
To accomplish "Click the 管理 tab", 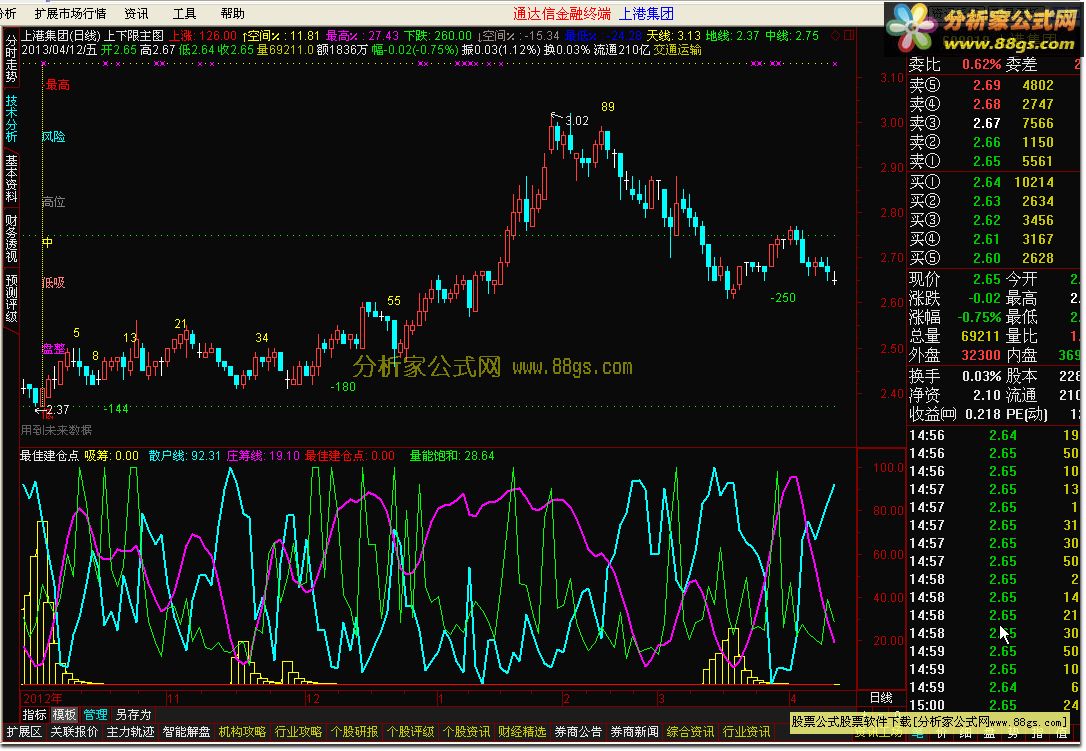I will [x=95, y=714].
